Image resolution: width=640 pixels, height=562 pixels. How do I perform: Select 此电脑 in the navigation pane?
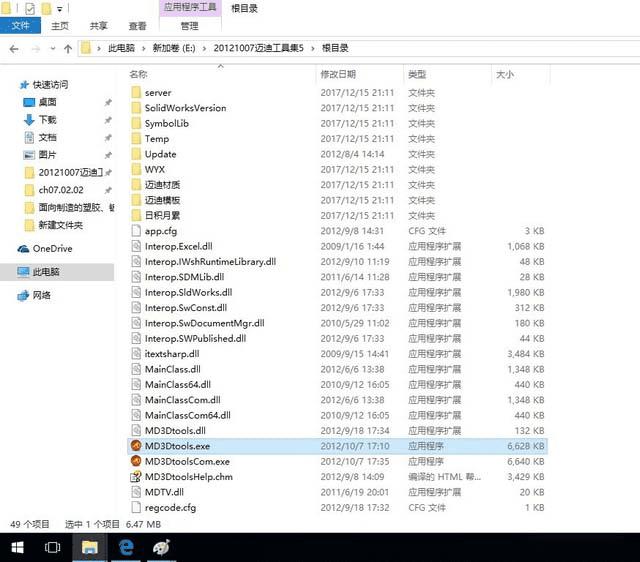tap(46, 272)
